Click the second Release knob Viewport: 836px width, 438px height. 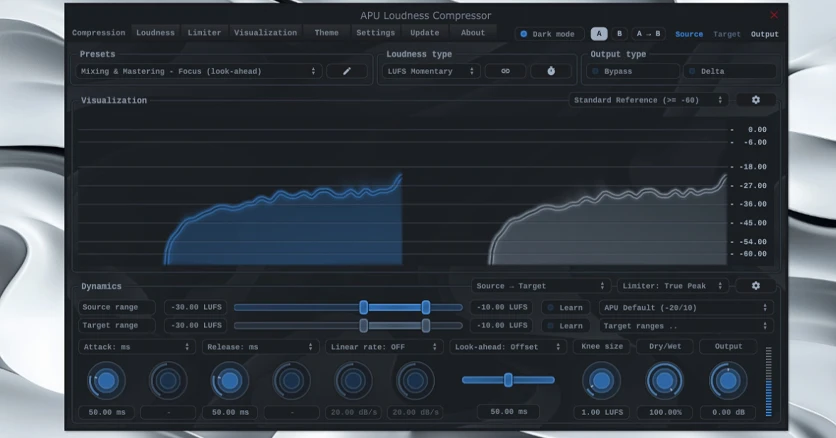point(291,381)
